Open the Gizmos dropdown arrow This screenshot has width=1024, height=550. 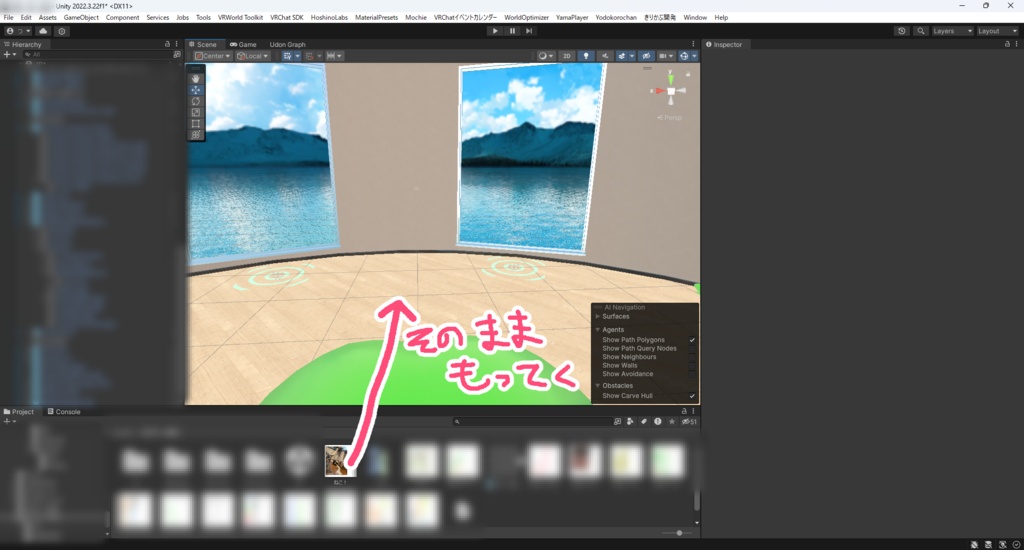click(694, 56)
